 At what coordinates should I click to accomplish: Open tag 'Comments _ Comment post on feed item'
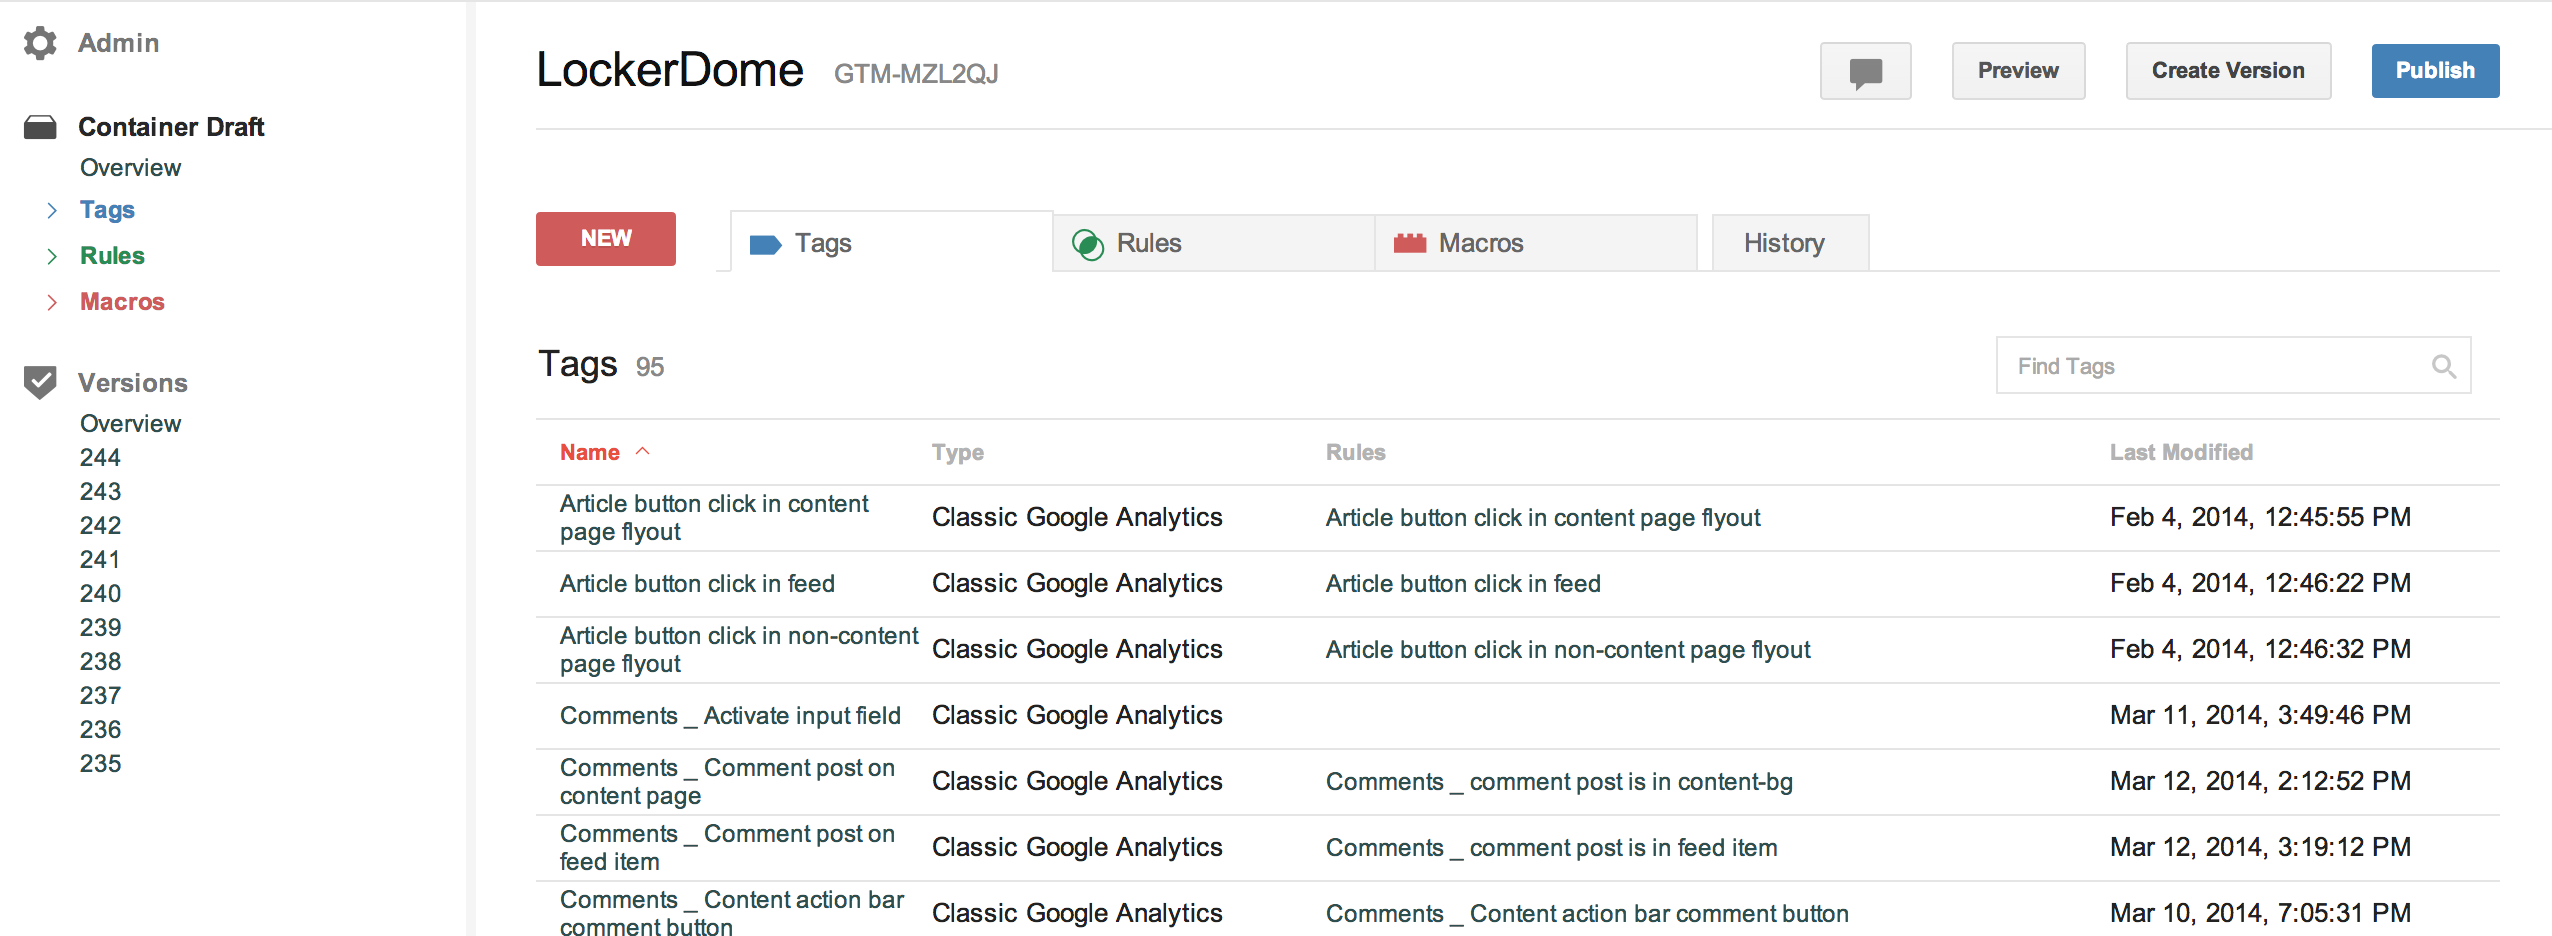click(x=727, y=848)
